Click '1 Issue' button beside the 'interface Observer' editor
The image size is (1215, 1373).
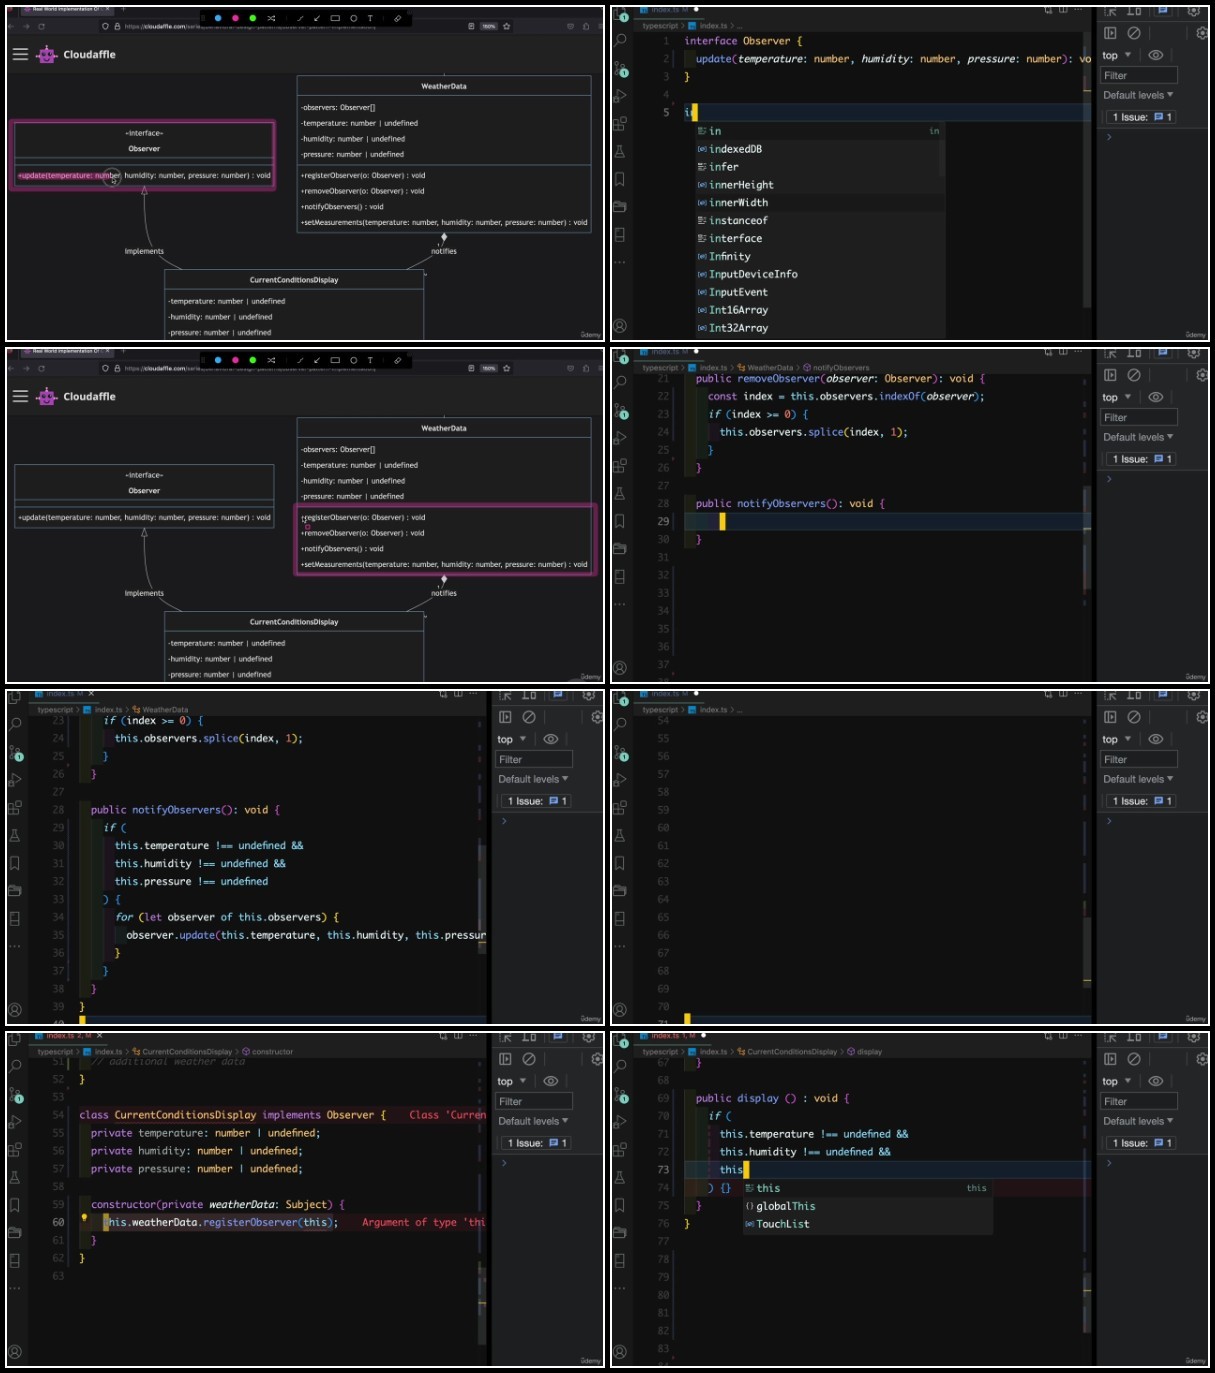1141,117
